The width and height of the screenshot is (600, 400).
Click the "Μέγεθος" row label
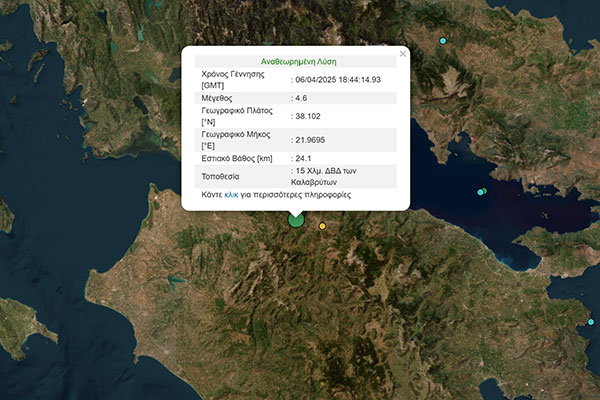[219, 98]
